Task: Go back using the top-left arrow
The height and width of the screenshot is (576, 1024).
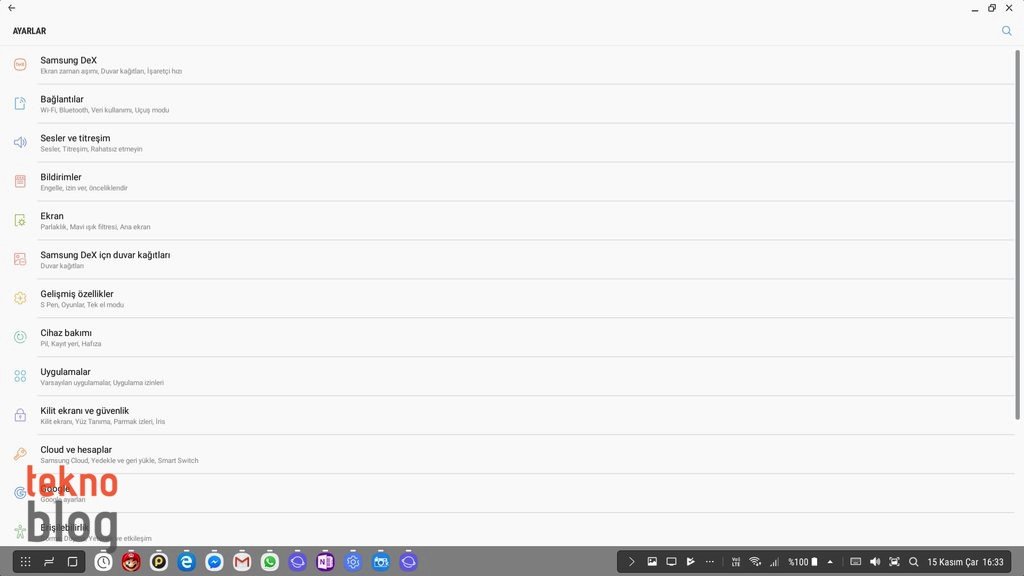Action: point(11,8)
